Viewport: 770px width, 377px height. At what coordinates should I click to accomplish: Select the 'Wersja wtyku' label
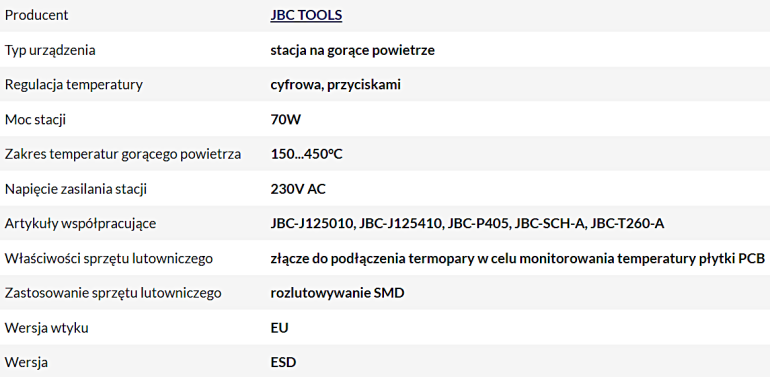(x=47, y=328)
